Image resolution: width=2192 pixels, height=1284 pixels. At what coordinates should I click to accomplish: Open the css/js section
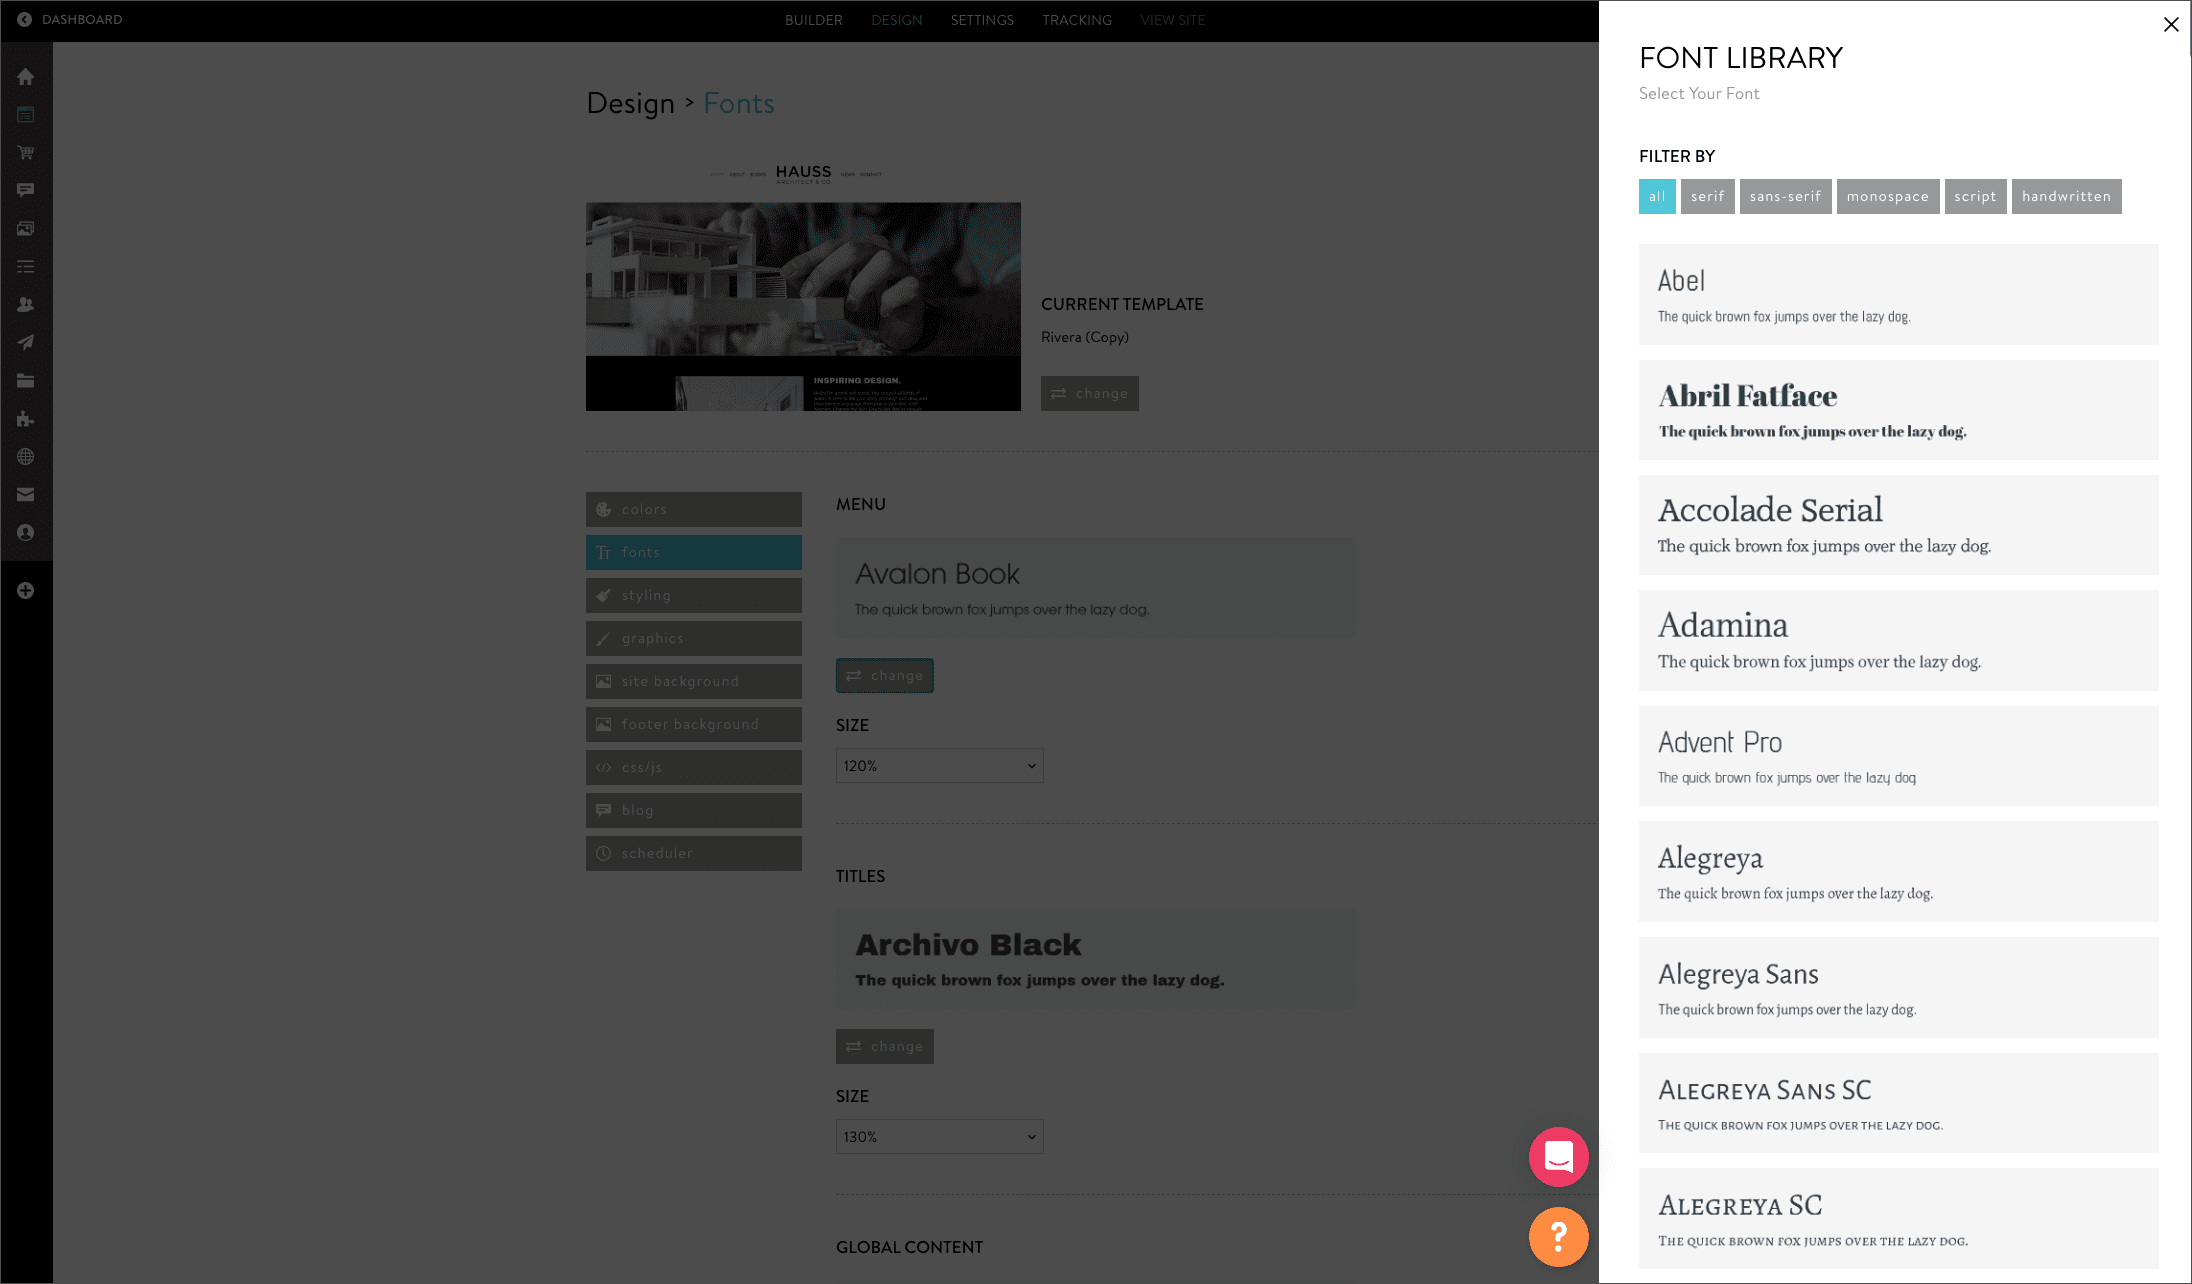693,767
